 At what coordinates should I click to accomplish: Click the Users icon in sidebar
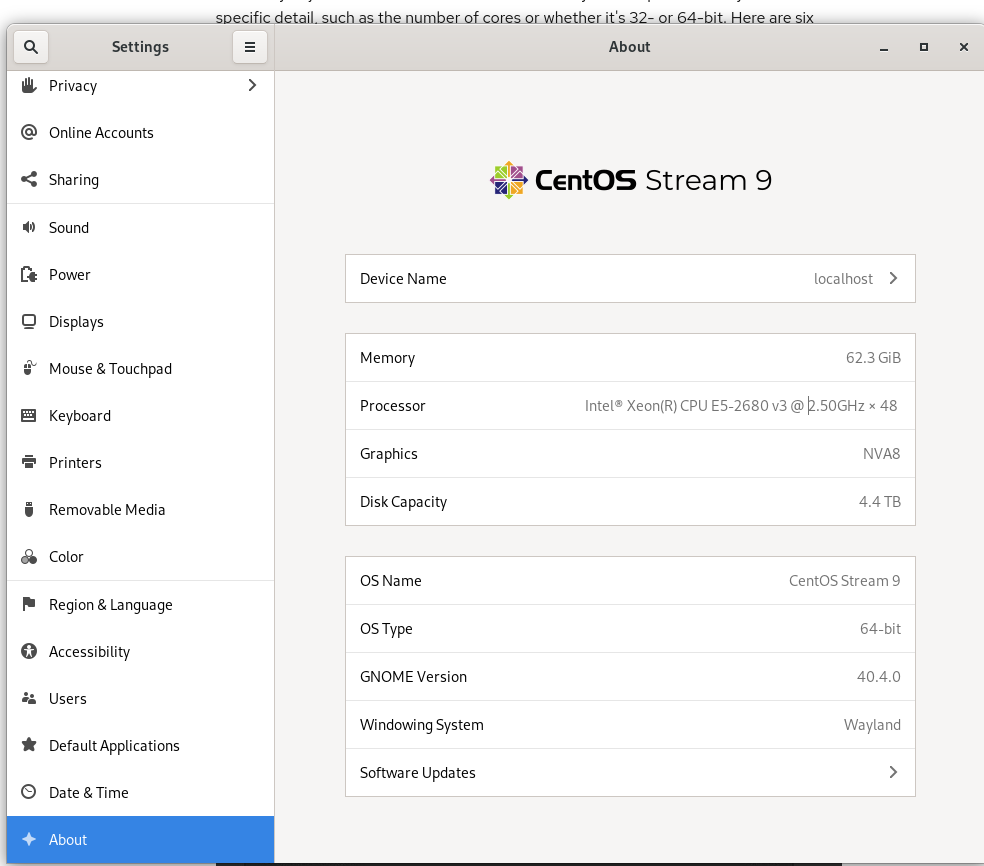(30, 698)
